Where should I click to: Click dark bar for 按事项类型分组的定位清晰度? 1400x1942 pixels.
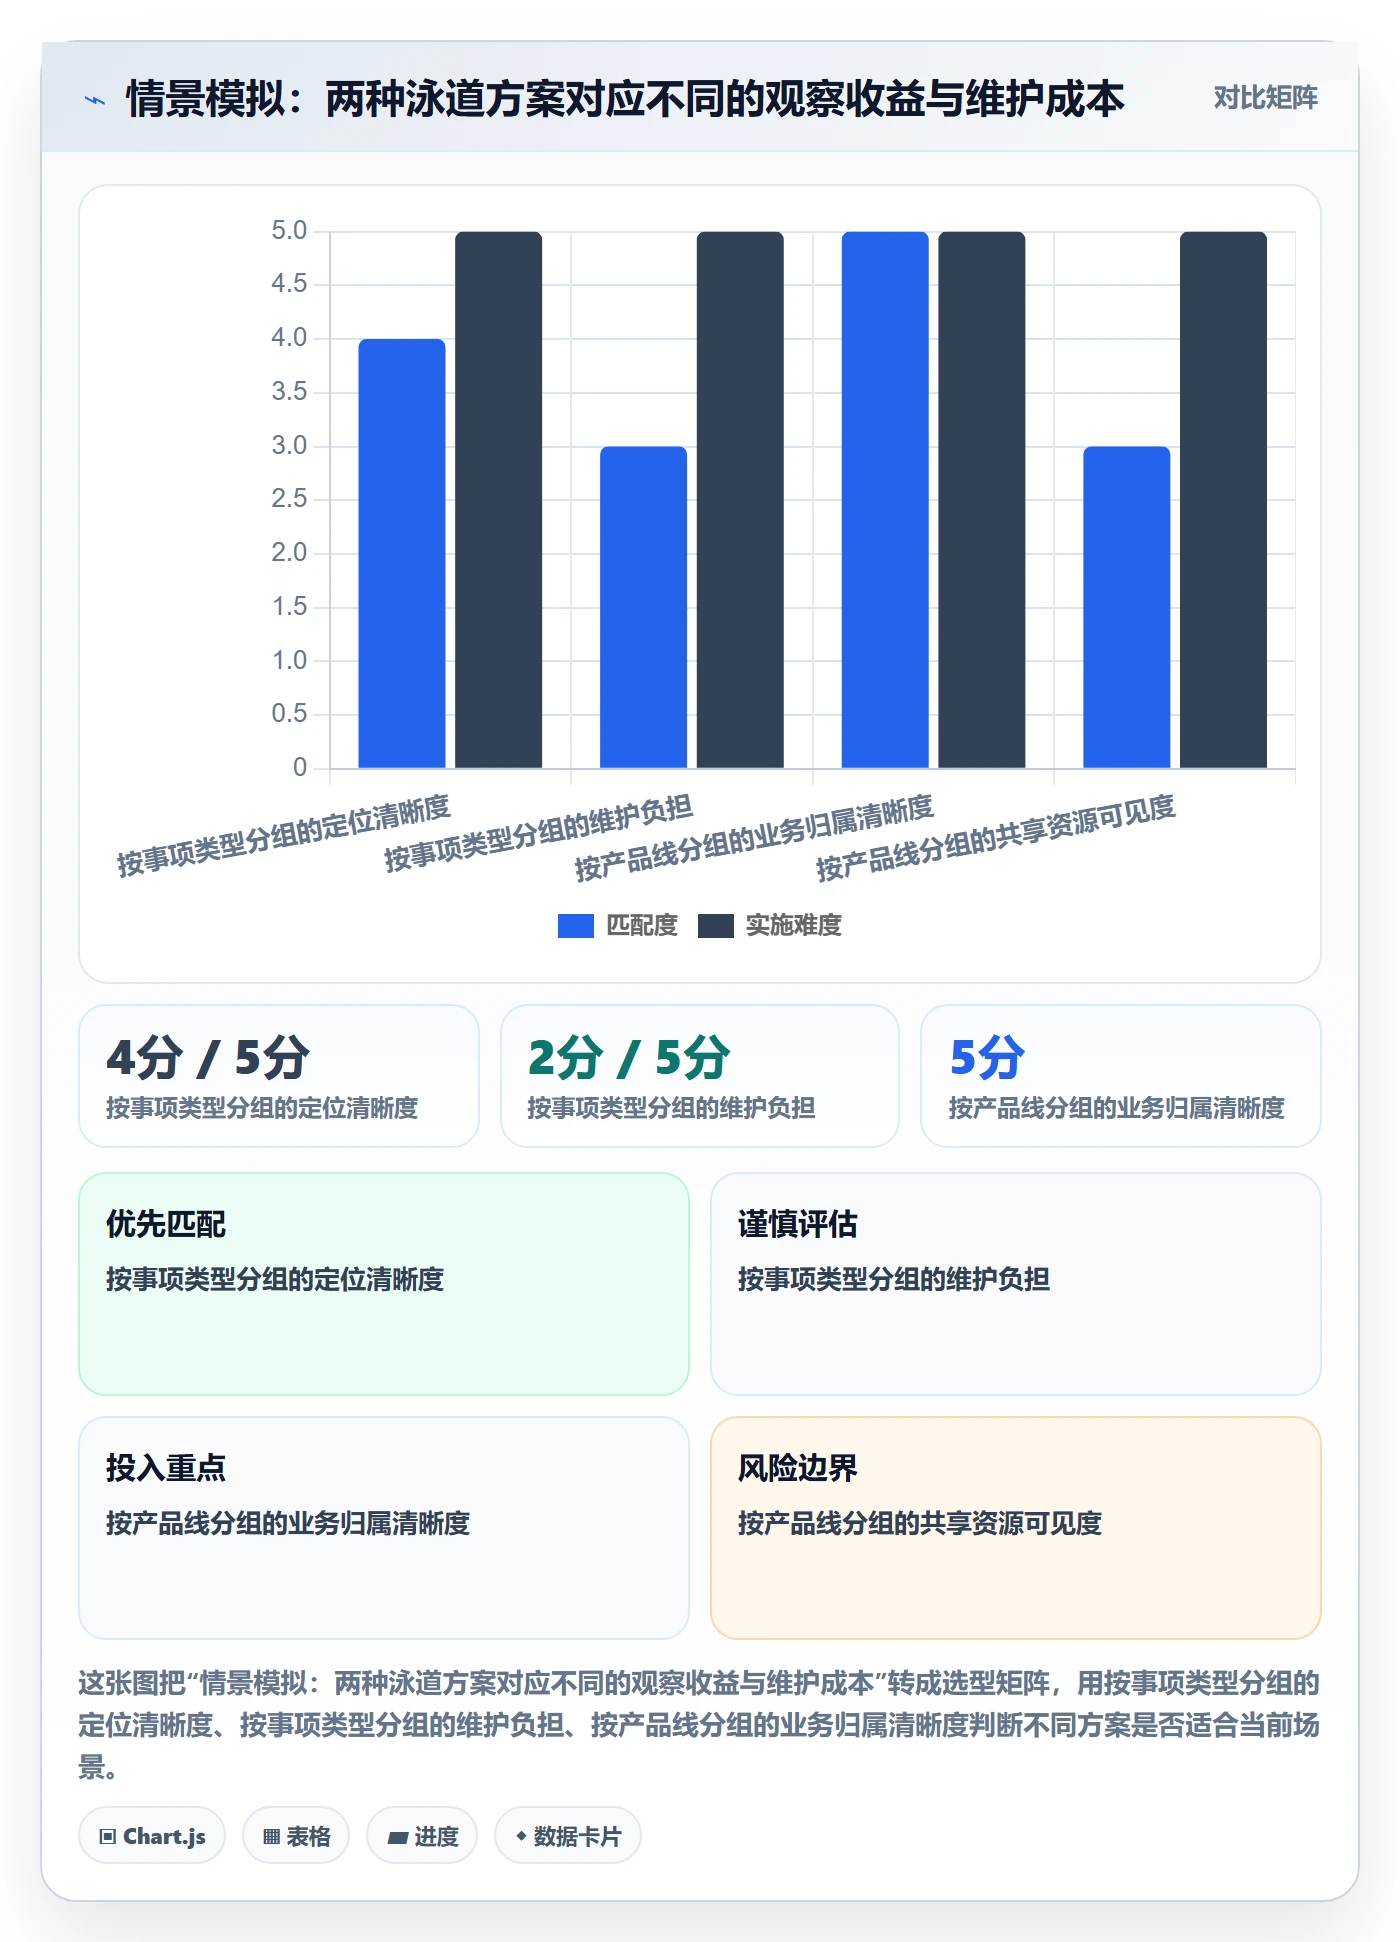(498, 500)
